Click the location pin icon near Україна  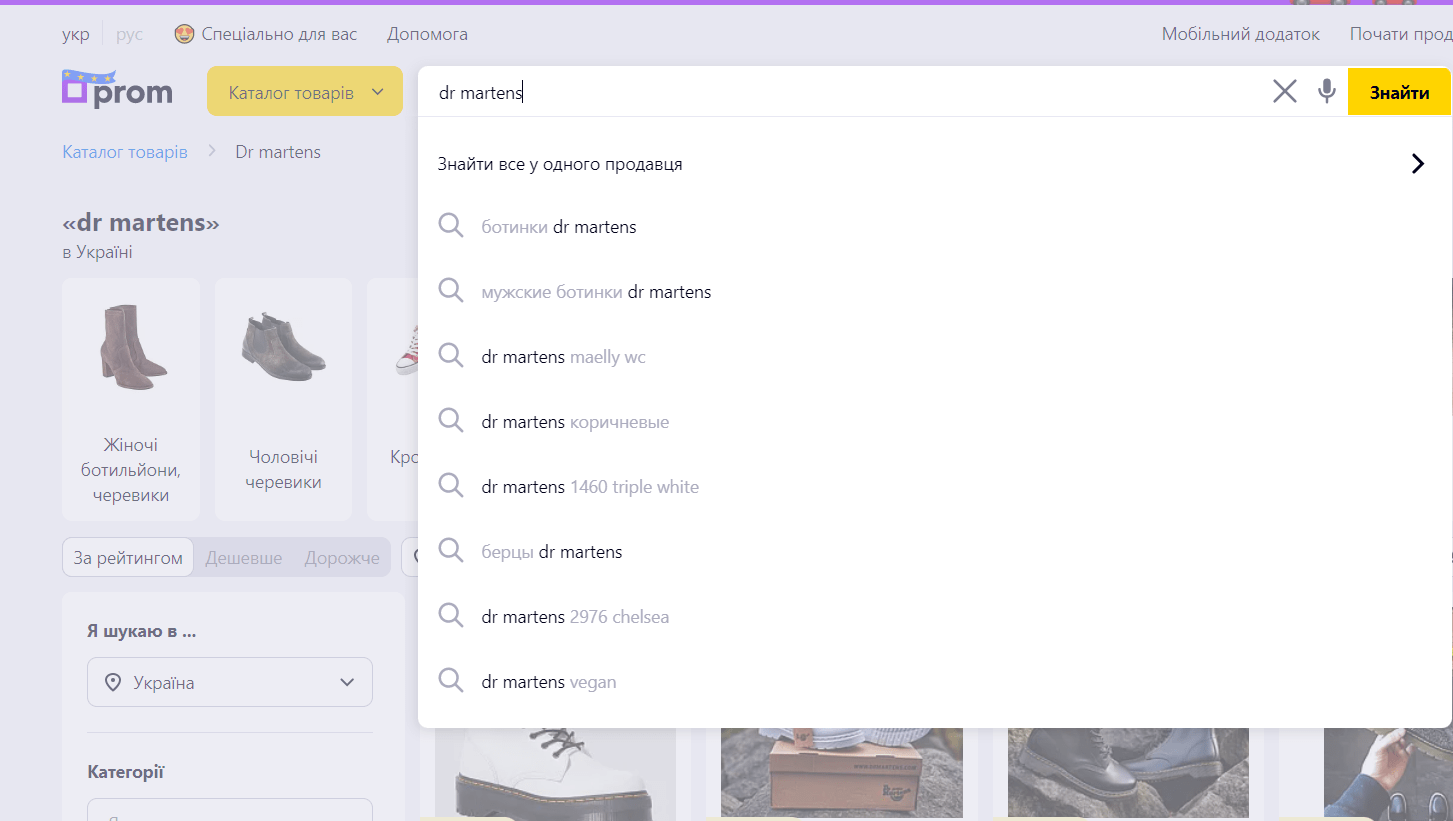113,682
